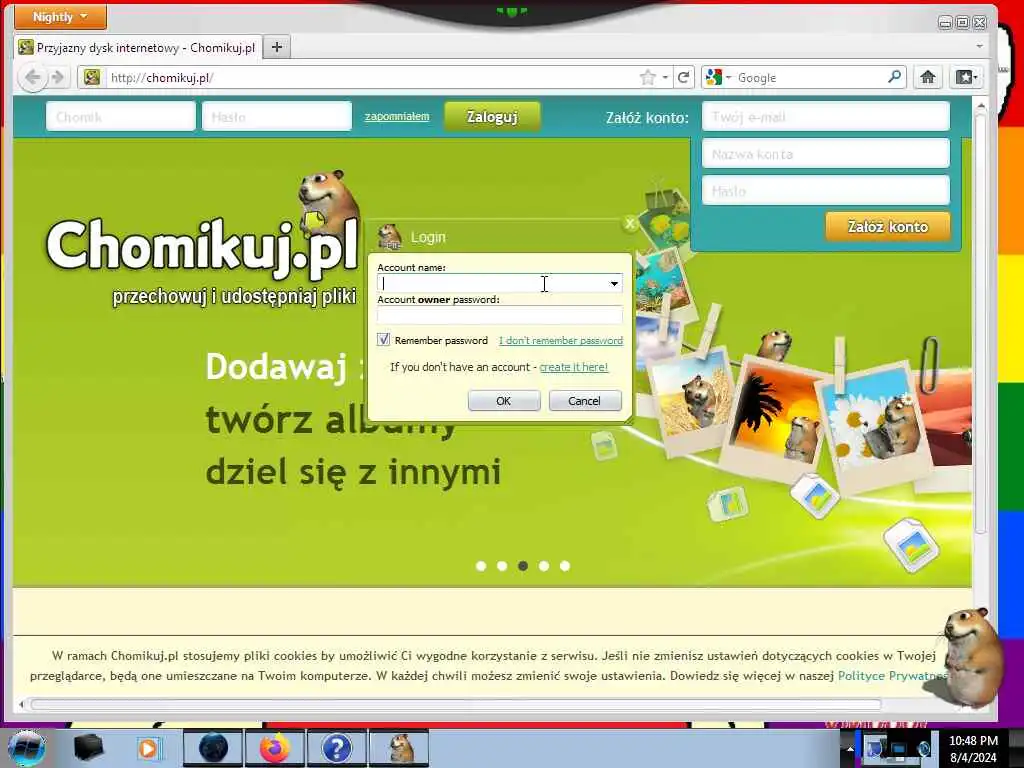Image resolution: width=1024 pixels, height=768 pixels.
Task: Click the Twój e-mail field
Action: 825,117
